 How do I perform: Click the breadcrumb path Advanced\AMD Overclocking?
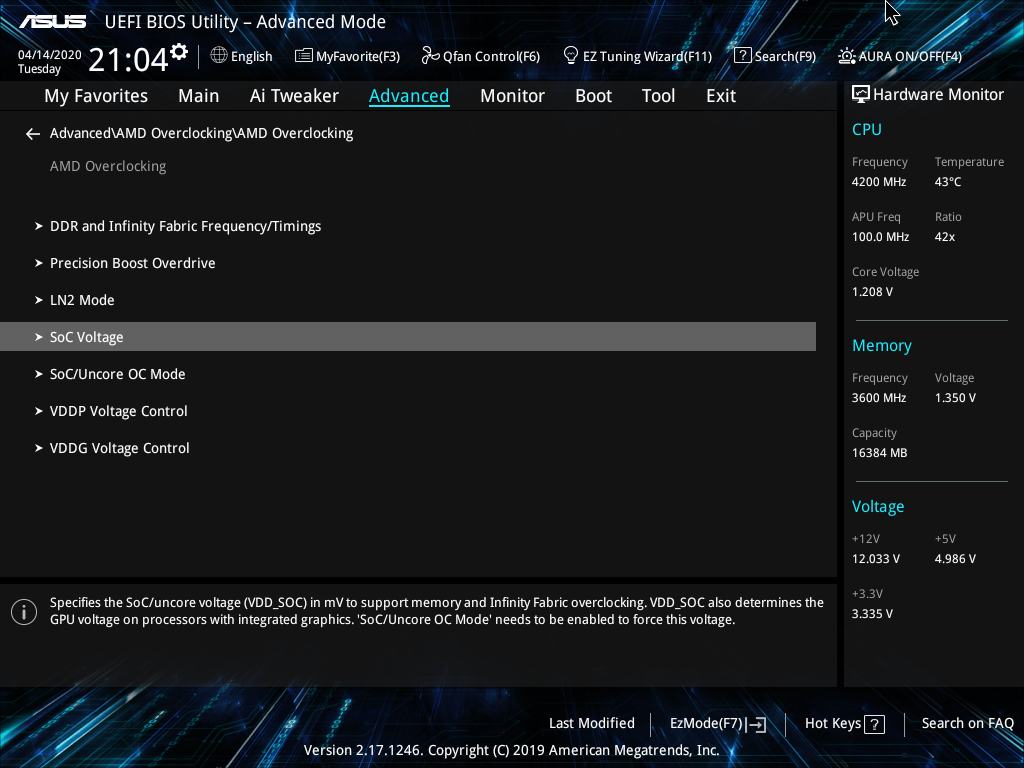[x=201, y=133]
